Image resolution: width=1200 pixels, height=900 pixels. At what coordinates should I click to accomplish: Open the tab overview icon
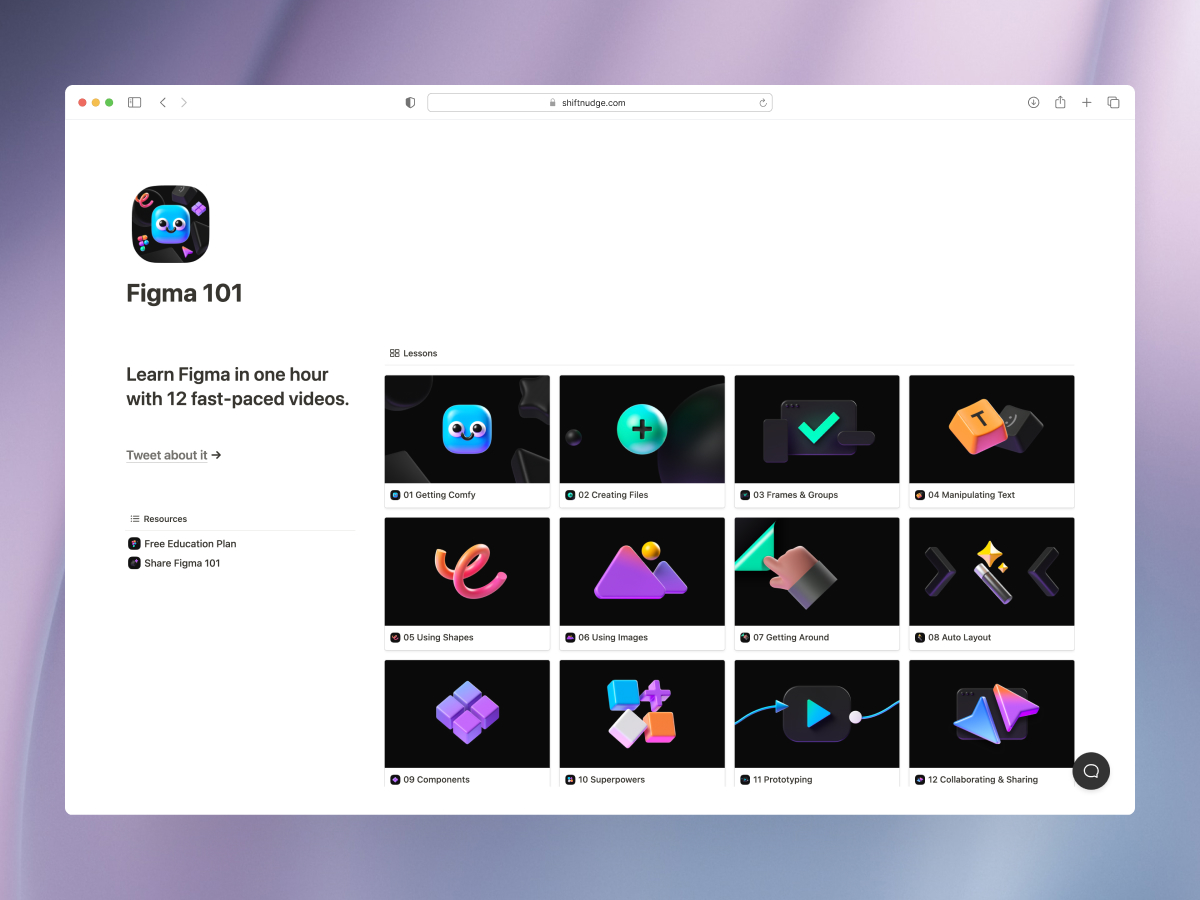(1113, 102)
